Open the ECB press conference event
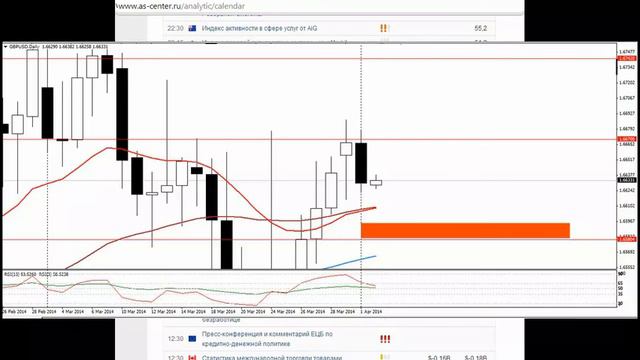Image resolution: width=640 pixels, height=360 pixels. (x=267, y=339)
